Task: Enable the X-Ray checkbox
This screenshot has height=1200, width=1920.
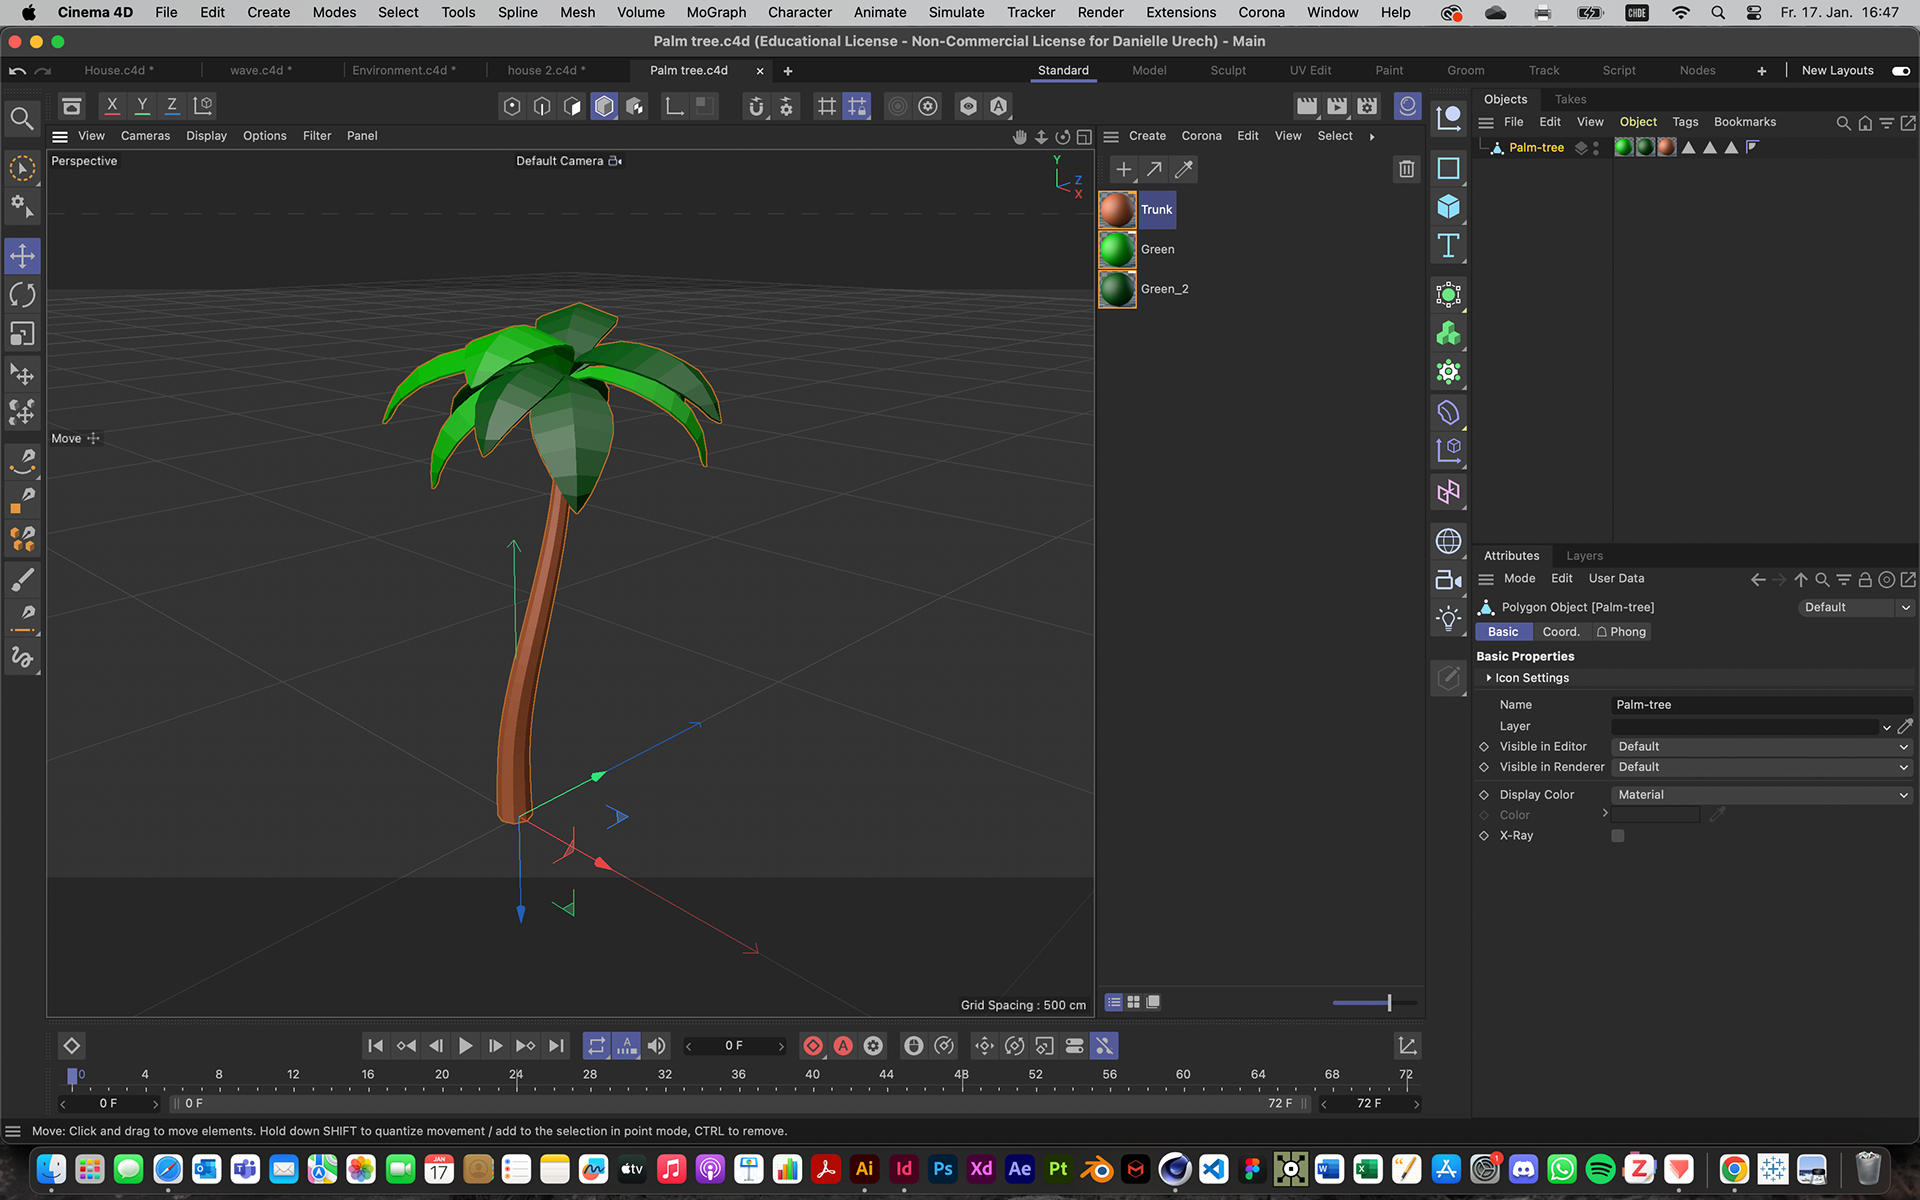Action: 1617,836
